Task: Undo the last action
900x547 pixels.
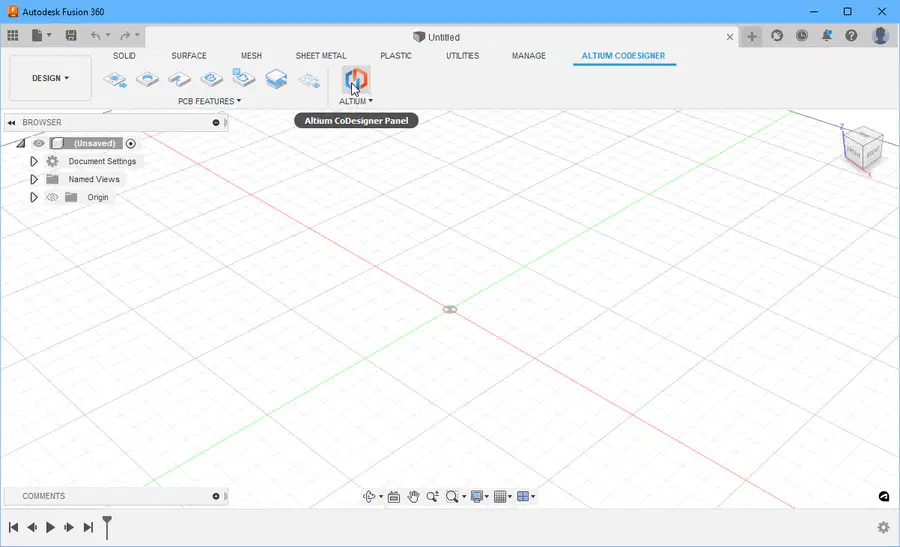Action: click(95, 36)
